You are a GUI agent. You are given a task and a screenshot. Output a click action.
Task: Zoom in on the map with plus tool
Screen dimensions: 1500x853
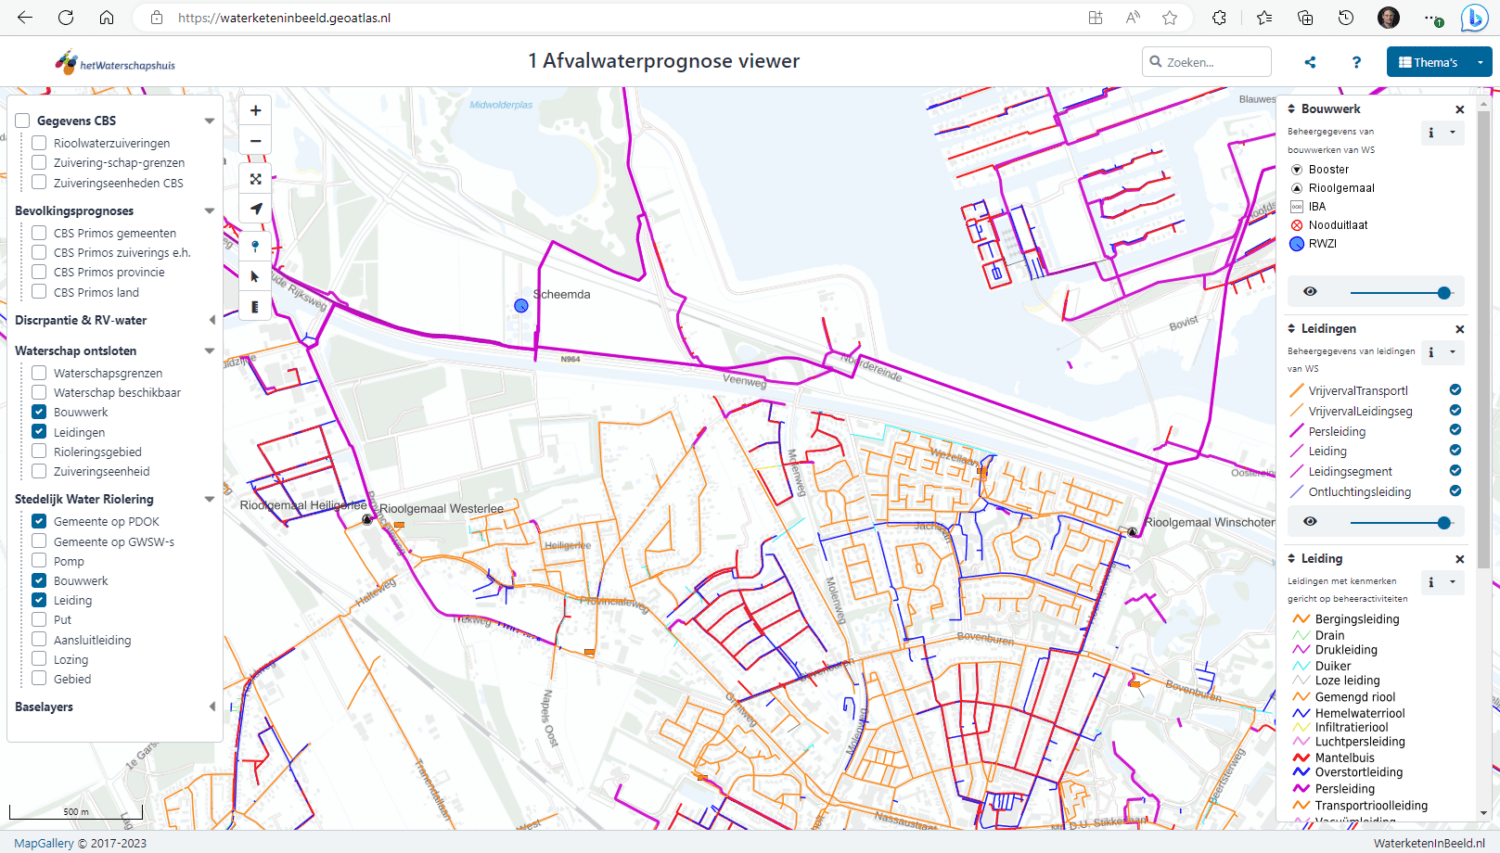click(255, 110)
